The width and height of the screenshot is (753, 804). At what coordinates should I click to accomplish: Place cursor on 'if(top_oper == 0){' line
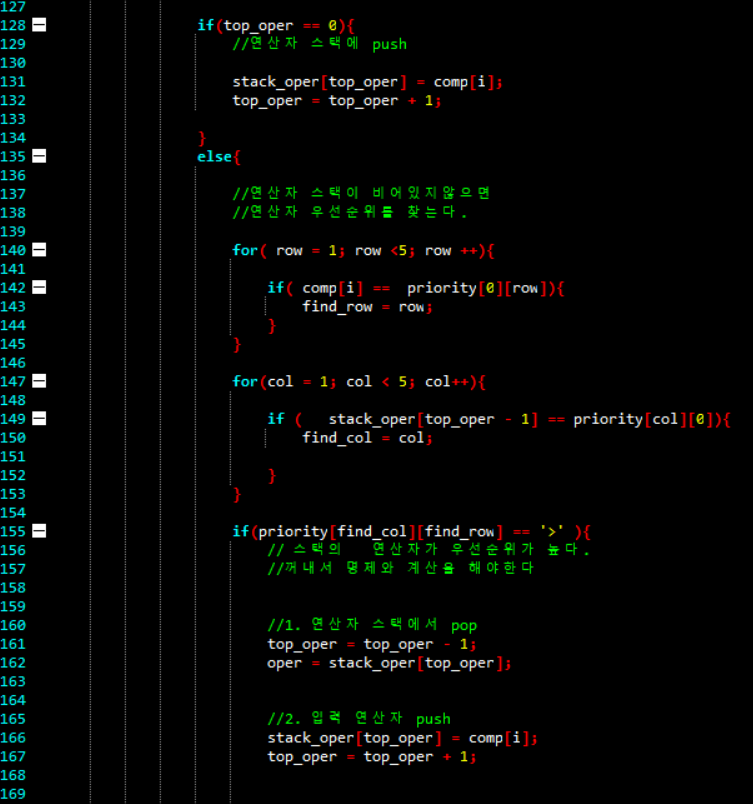coord(276,25)
